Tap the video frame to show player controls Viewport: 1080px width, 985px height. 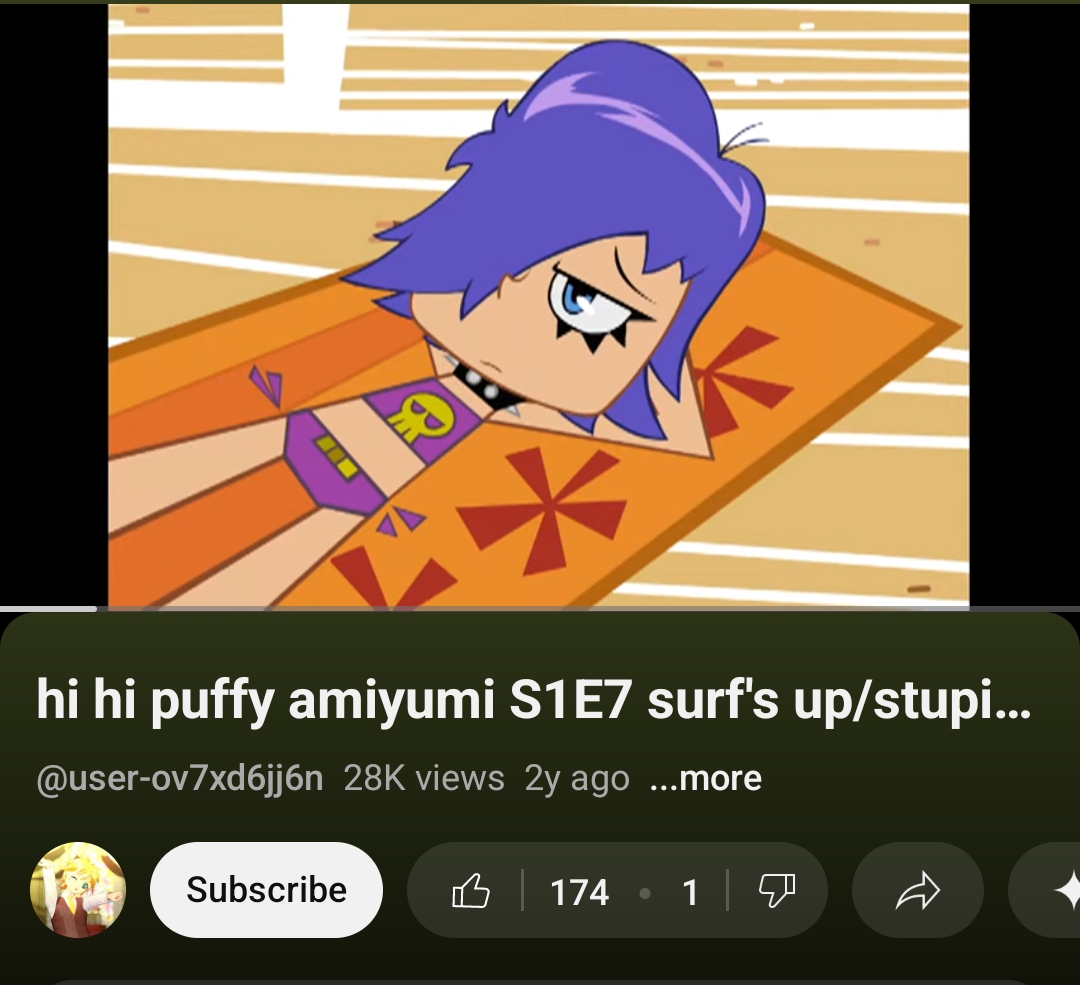click(x=539, y=305)
